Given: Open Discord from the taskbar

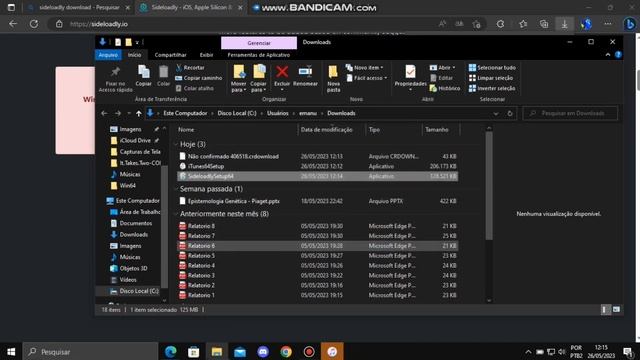Looking at the screenshot, I should pos(263,351).
